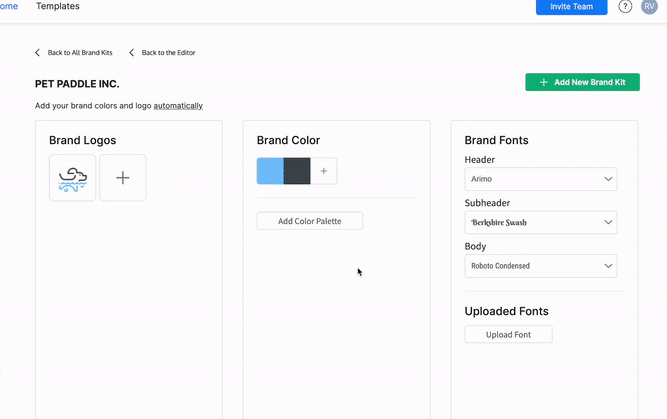Select the light blue brand color swatch

pyautogui.click(x=270, y=171)
